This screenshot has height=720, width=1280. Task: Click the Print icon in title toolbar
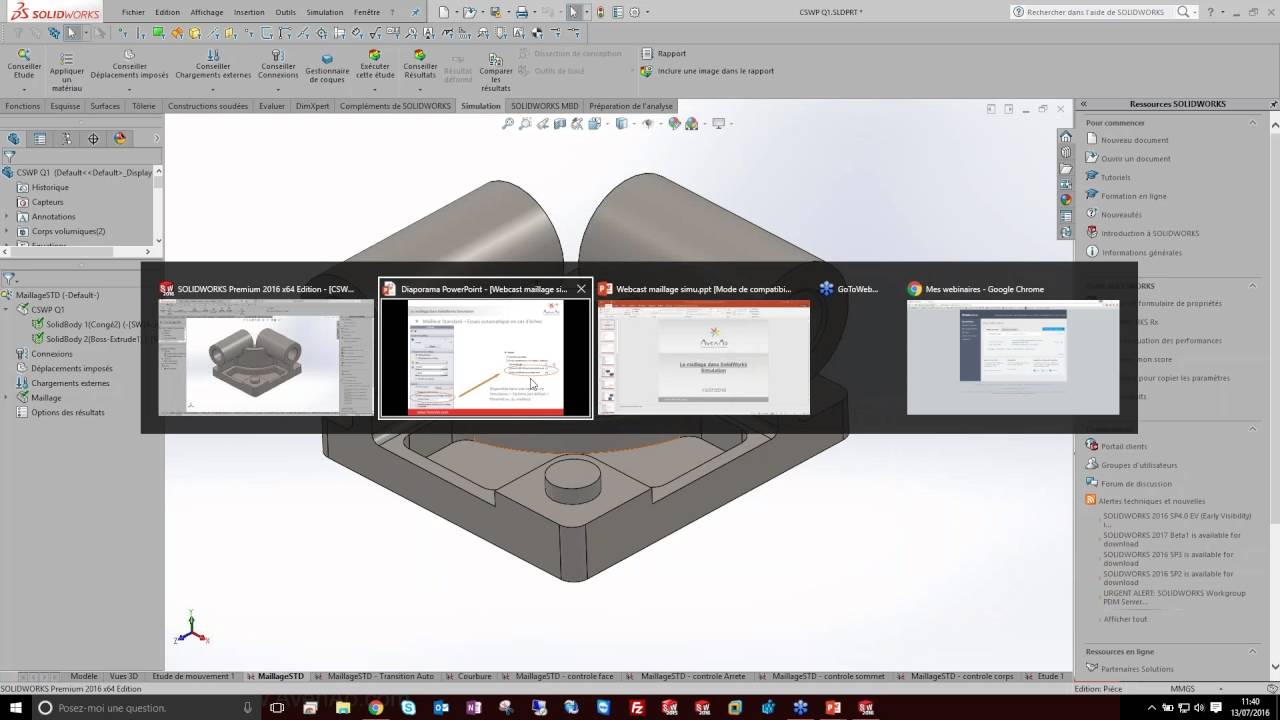click(x=521, y=12)
